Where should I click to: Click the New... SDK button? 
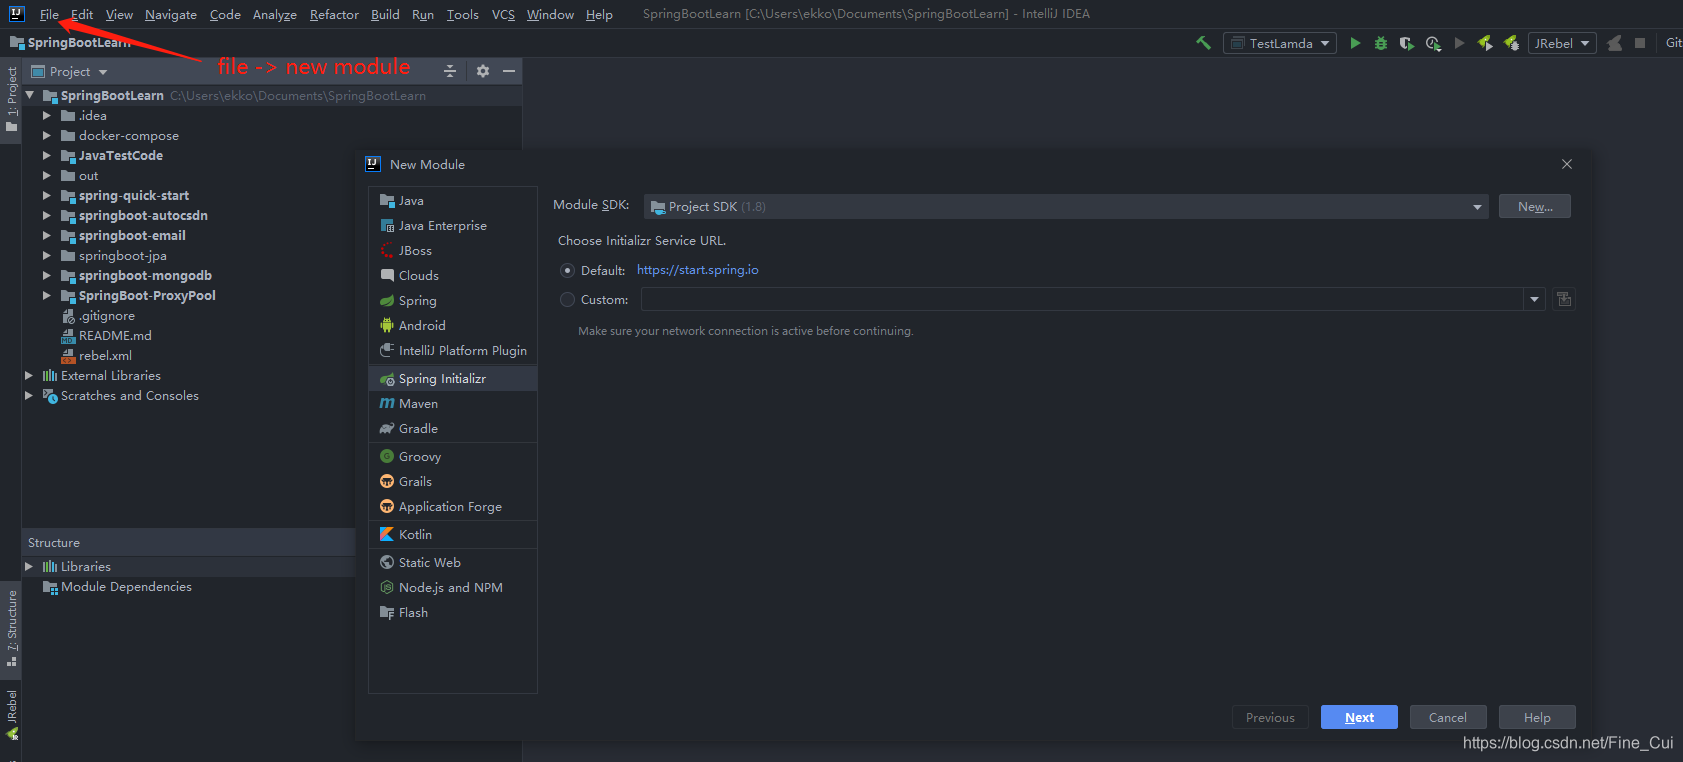click(x=1535, y=207)
